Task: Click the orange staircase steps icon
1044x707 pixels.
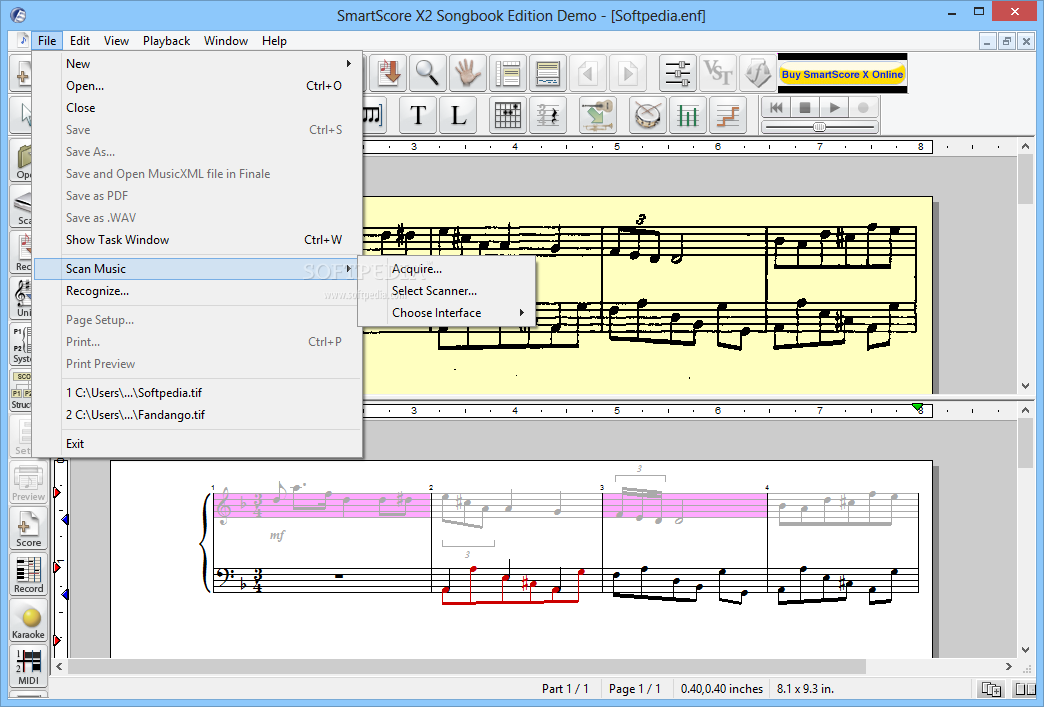Action: [728, 115]
